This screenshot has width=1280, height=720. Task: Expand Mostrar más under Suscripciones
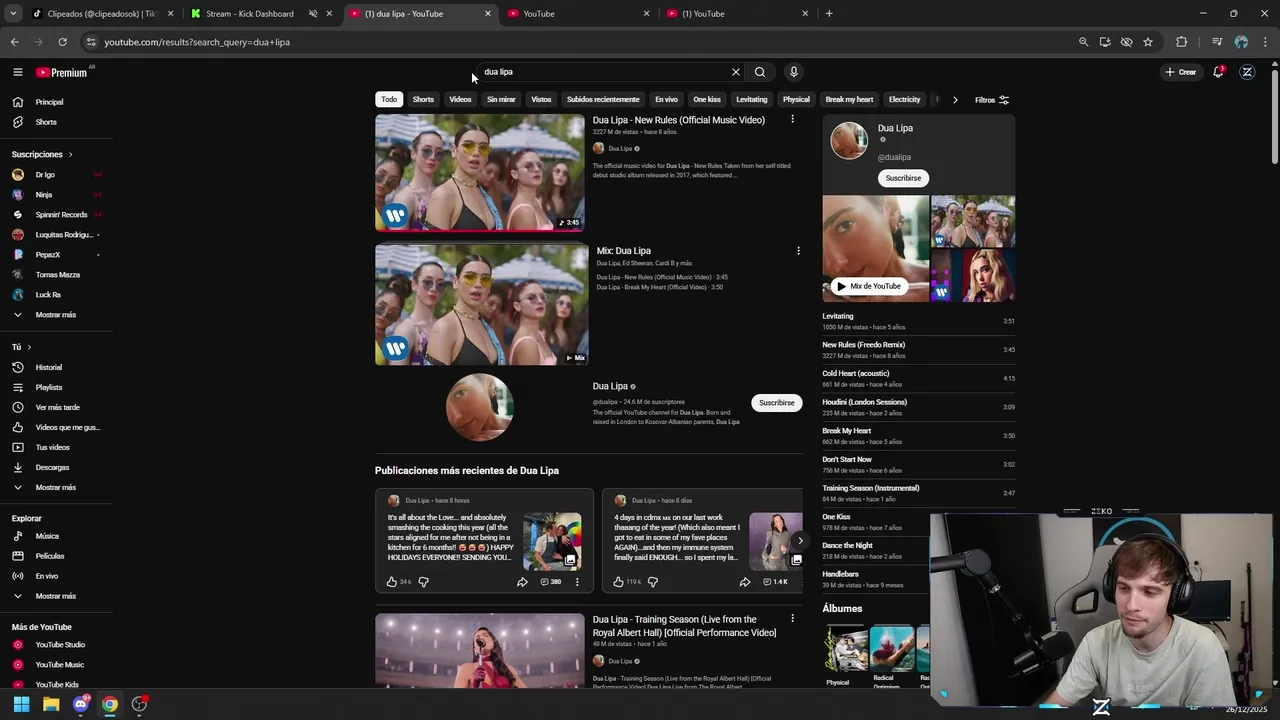click(x=55, y=315)
